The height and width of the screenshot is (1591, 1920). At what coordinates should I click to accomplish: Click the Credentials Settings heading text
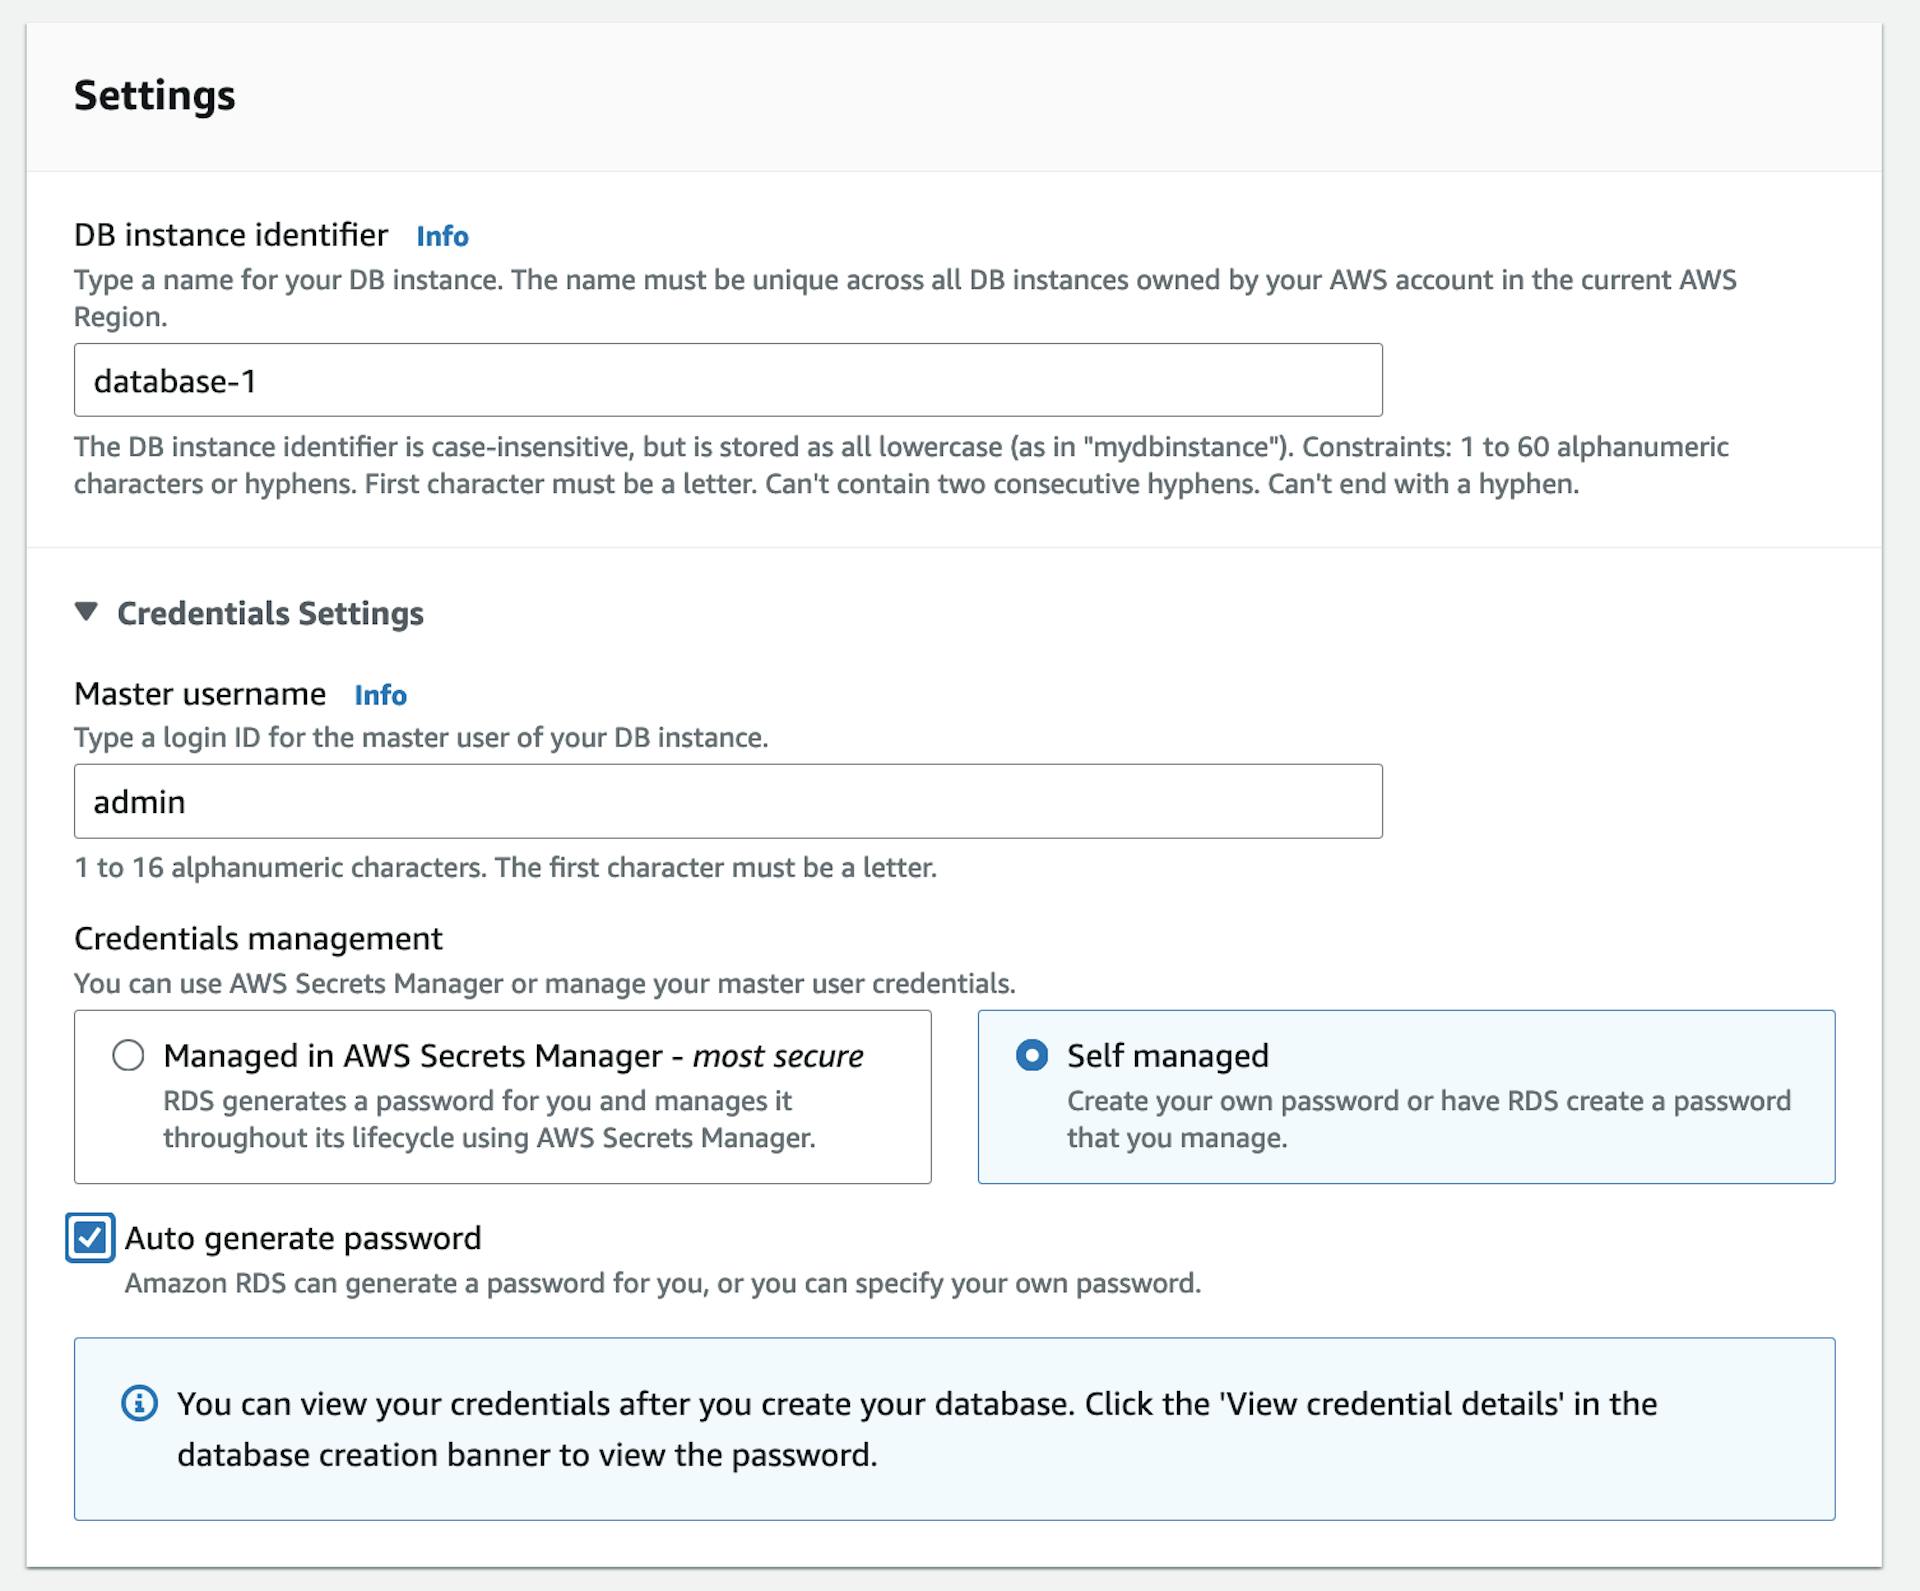point(269,613)
